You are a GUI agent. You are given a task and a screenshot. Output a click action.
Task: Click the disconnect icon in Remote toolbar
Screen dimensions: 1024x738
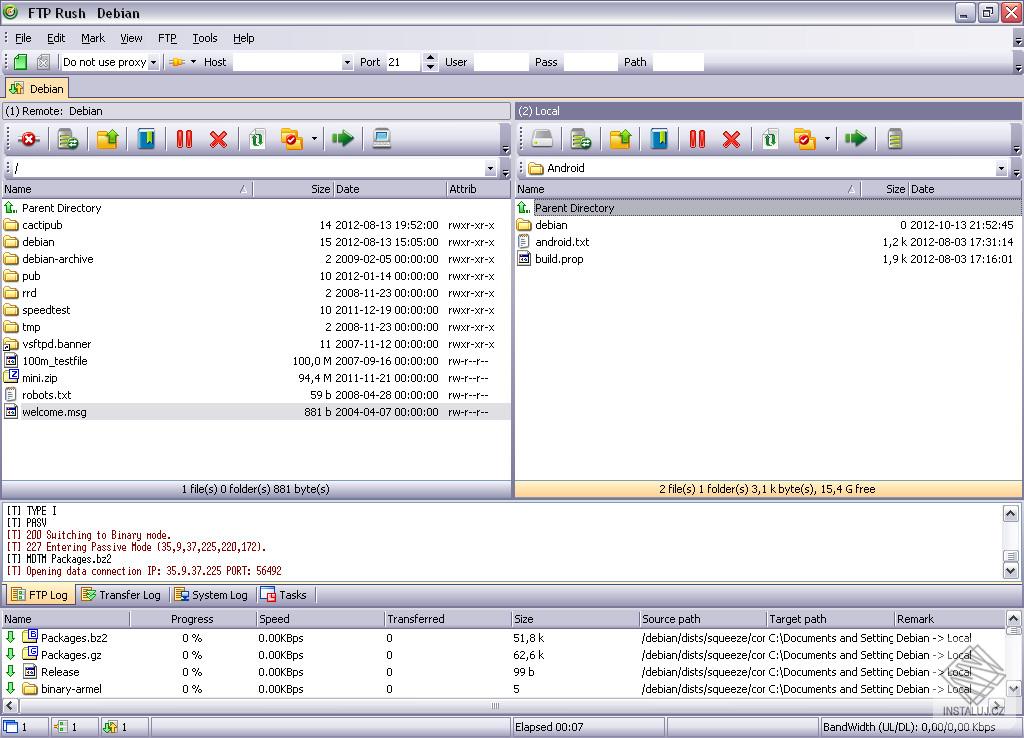(28, 139)
